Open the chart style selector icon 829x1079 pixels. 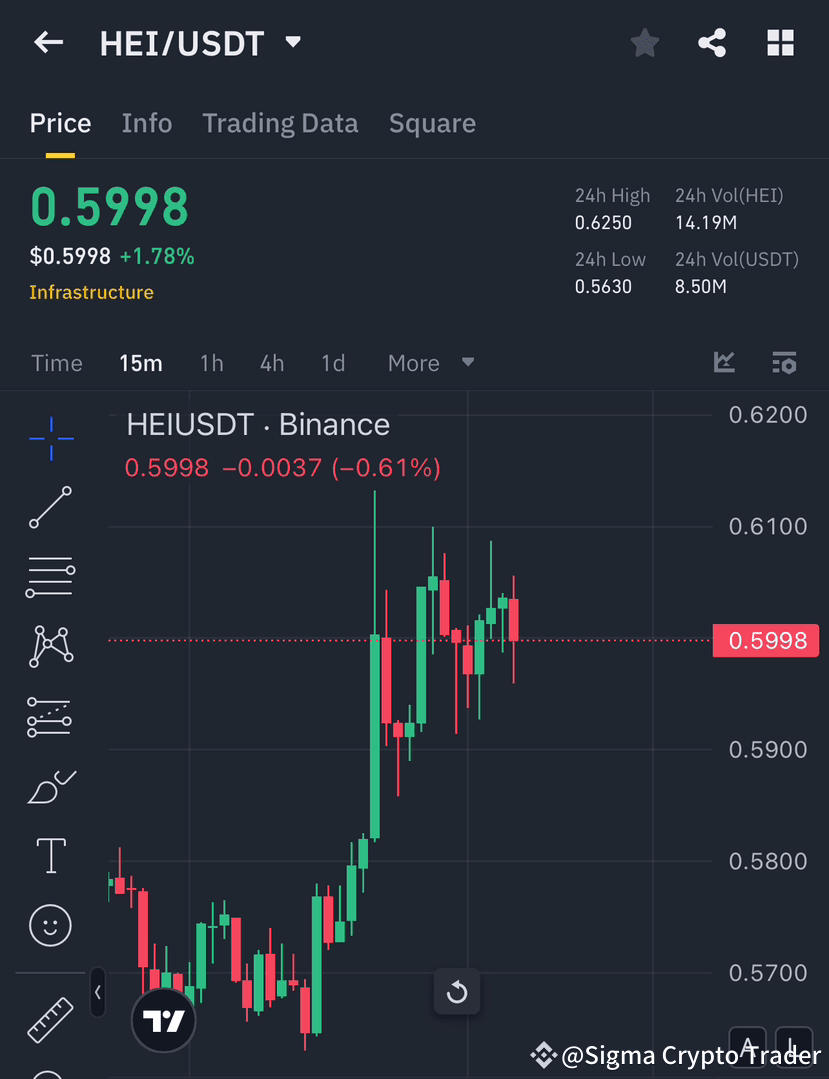723,363
